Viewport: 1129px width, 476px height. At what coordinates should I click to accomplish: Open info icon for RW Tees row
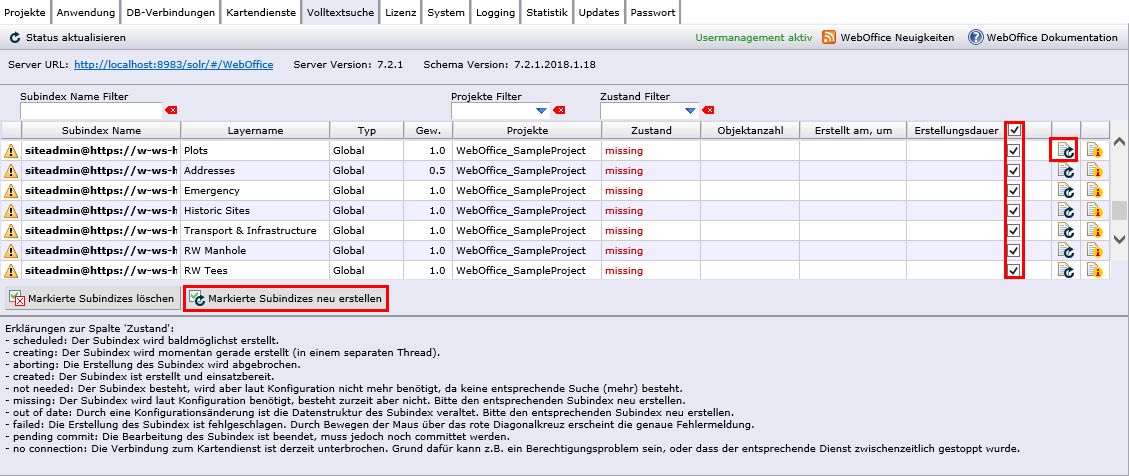[1094, 271]
